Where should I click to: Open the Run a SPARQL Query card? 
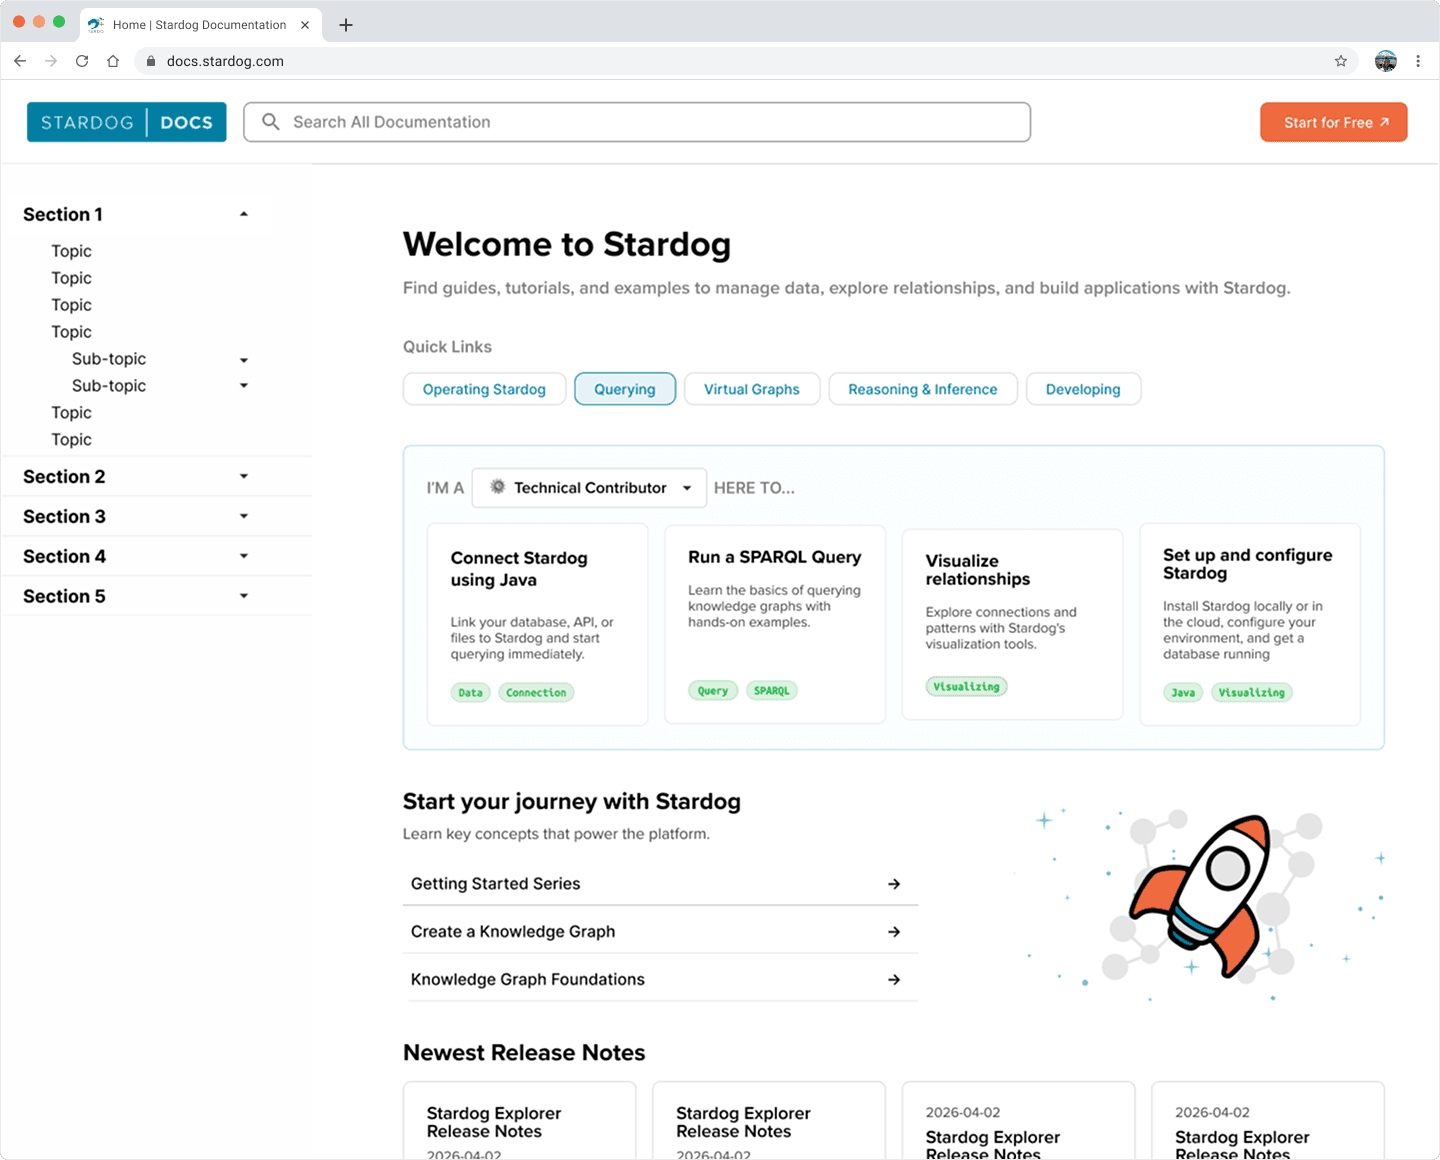(x=775, y=623)
